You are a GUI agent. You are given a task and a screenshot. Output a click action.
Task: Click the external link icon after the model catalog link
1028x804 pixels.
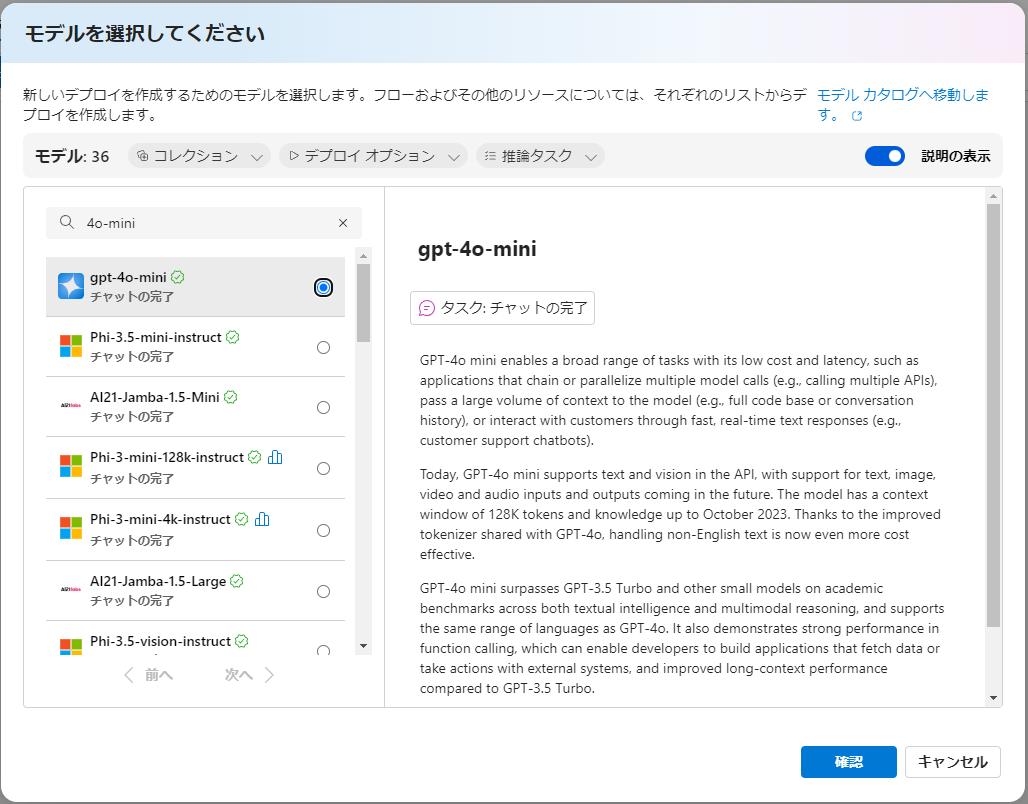point(857,116)
